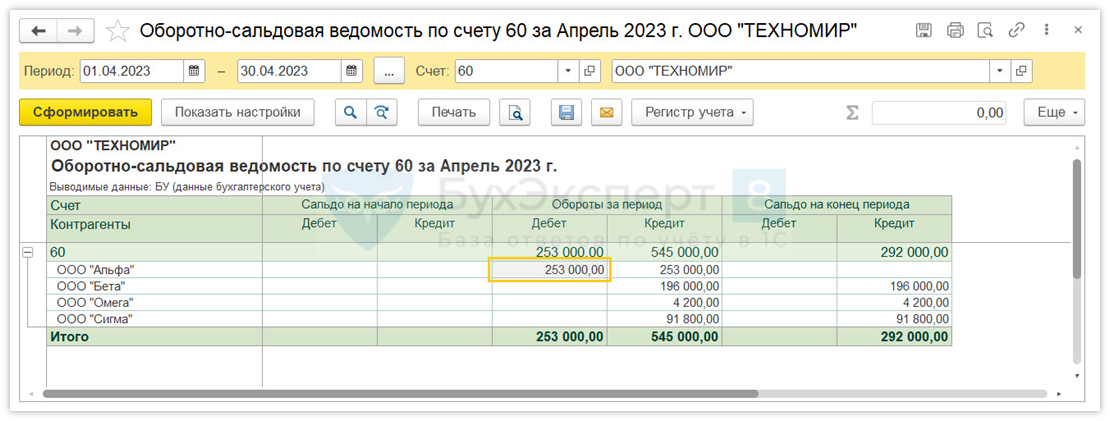1110x421 pixels.
Task: Click the printer icon in title bar
Action: tap(955, 31)
